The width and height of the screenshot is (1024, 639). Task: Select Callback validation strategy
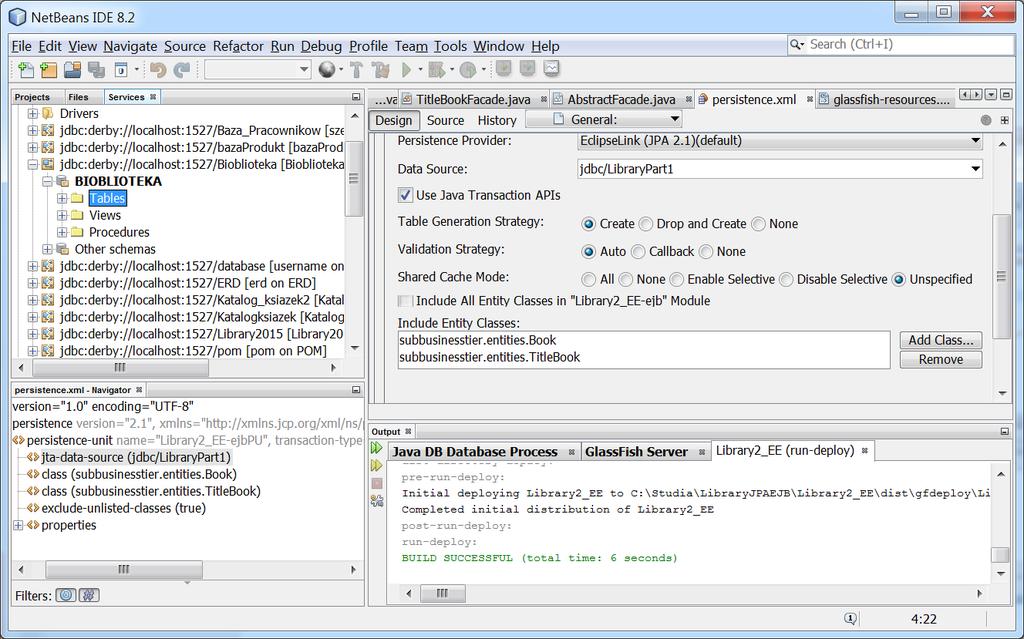click(638, 252)
